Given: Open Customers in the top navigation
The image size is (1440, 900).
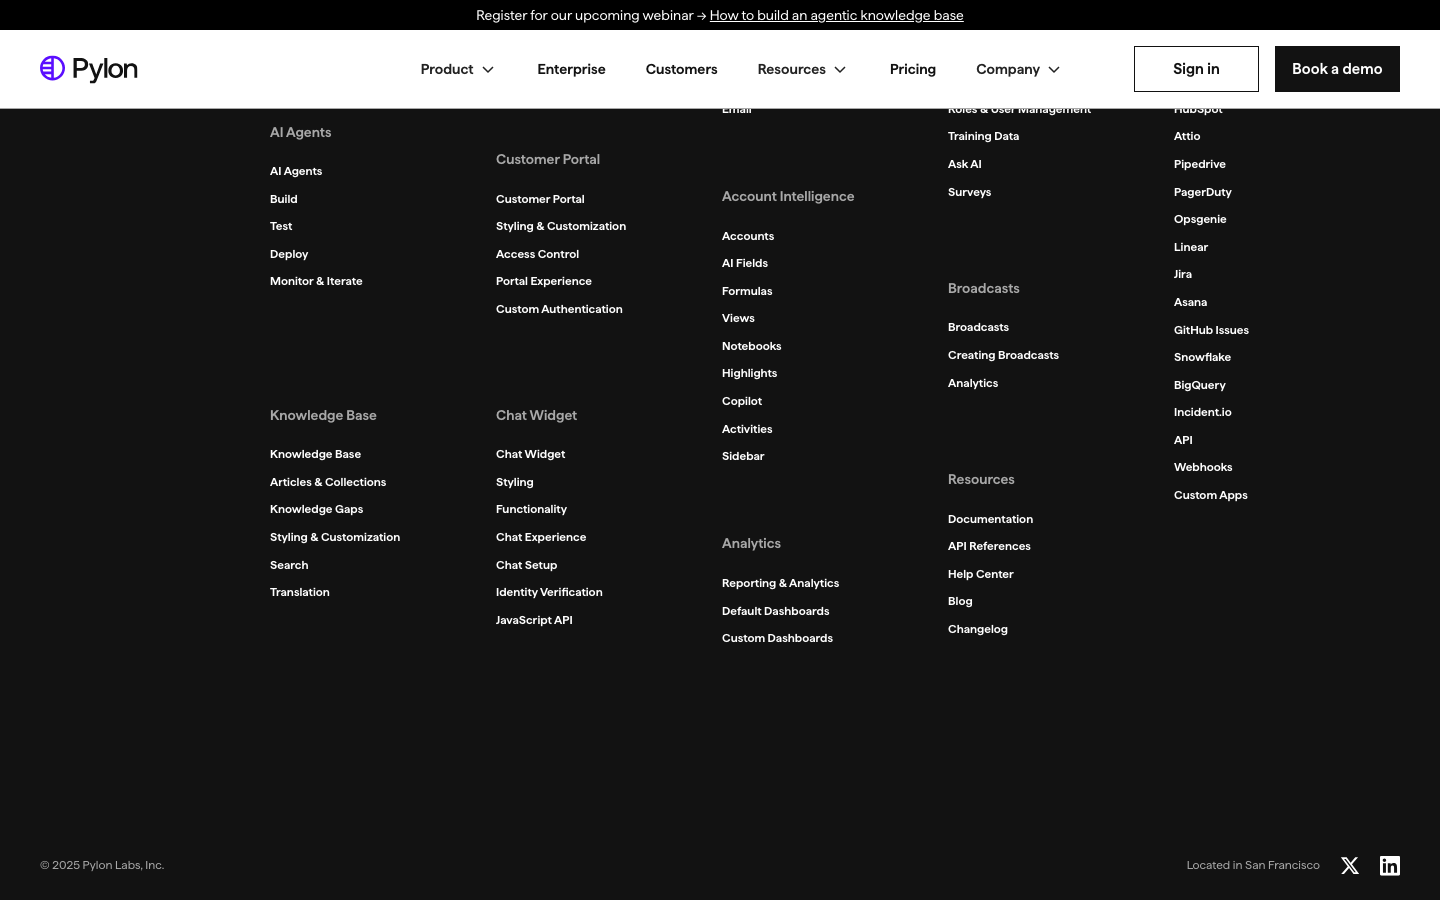Looking at the screenshot, I should click(681, 69).
